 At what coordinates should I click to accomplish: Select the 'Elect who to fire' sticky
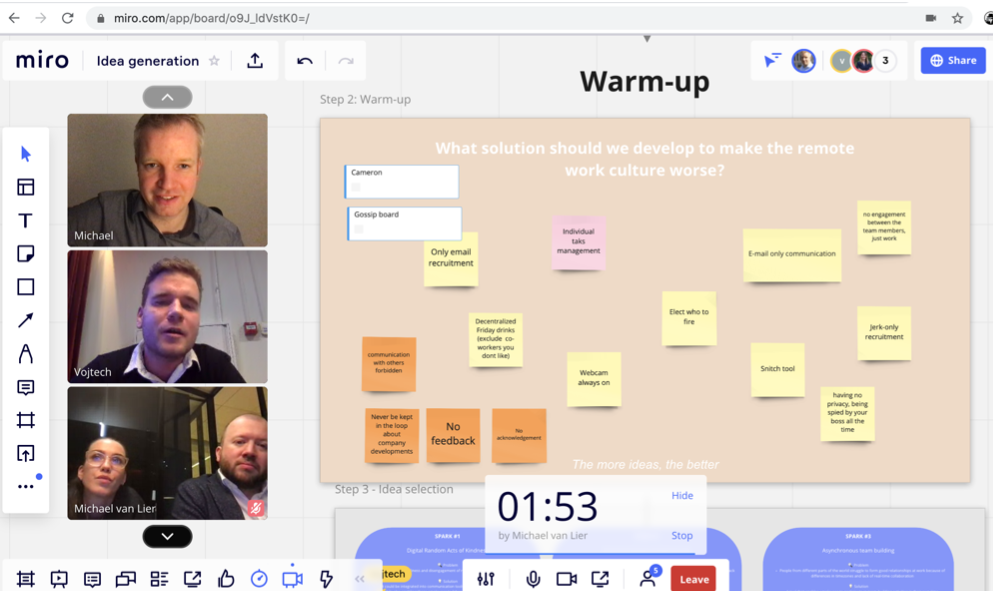coord(689,318)
